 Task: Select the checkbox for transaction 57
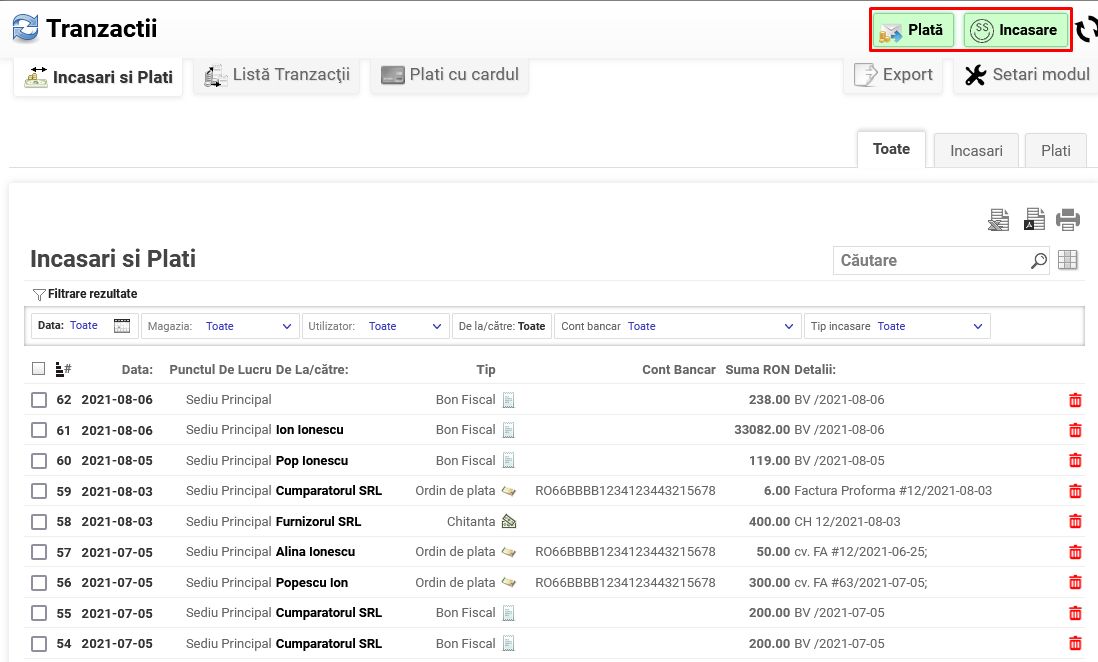(39, 552)
